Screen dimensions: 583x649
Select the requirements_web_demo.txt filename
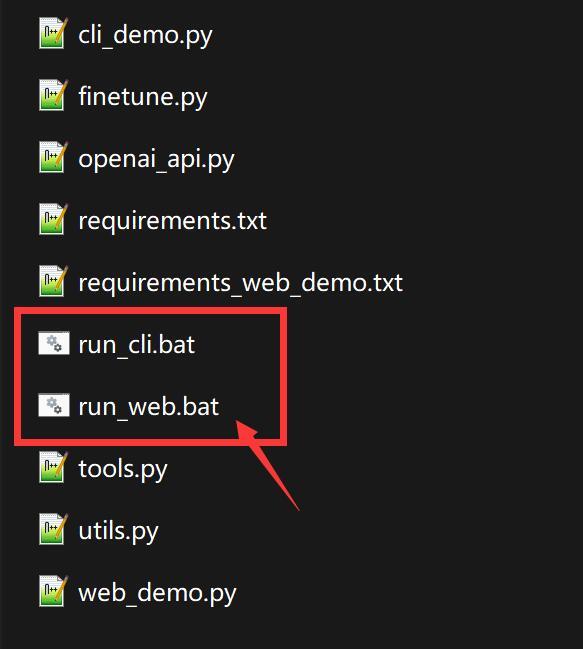240,284
